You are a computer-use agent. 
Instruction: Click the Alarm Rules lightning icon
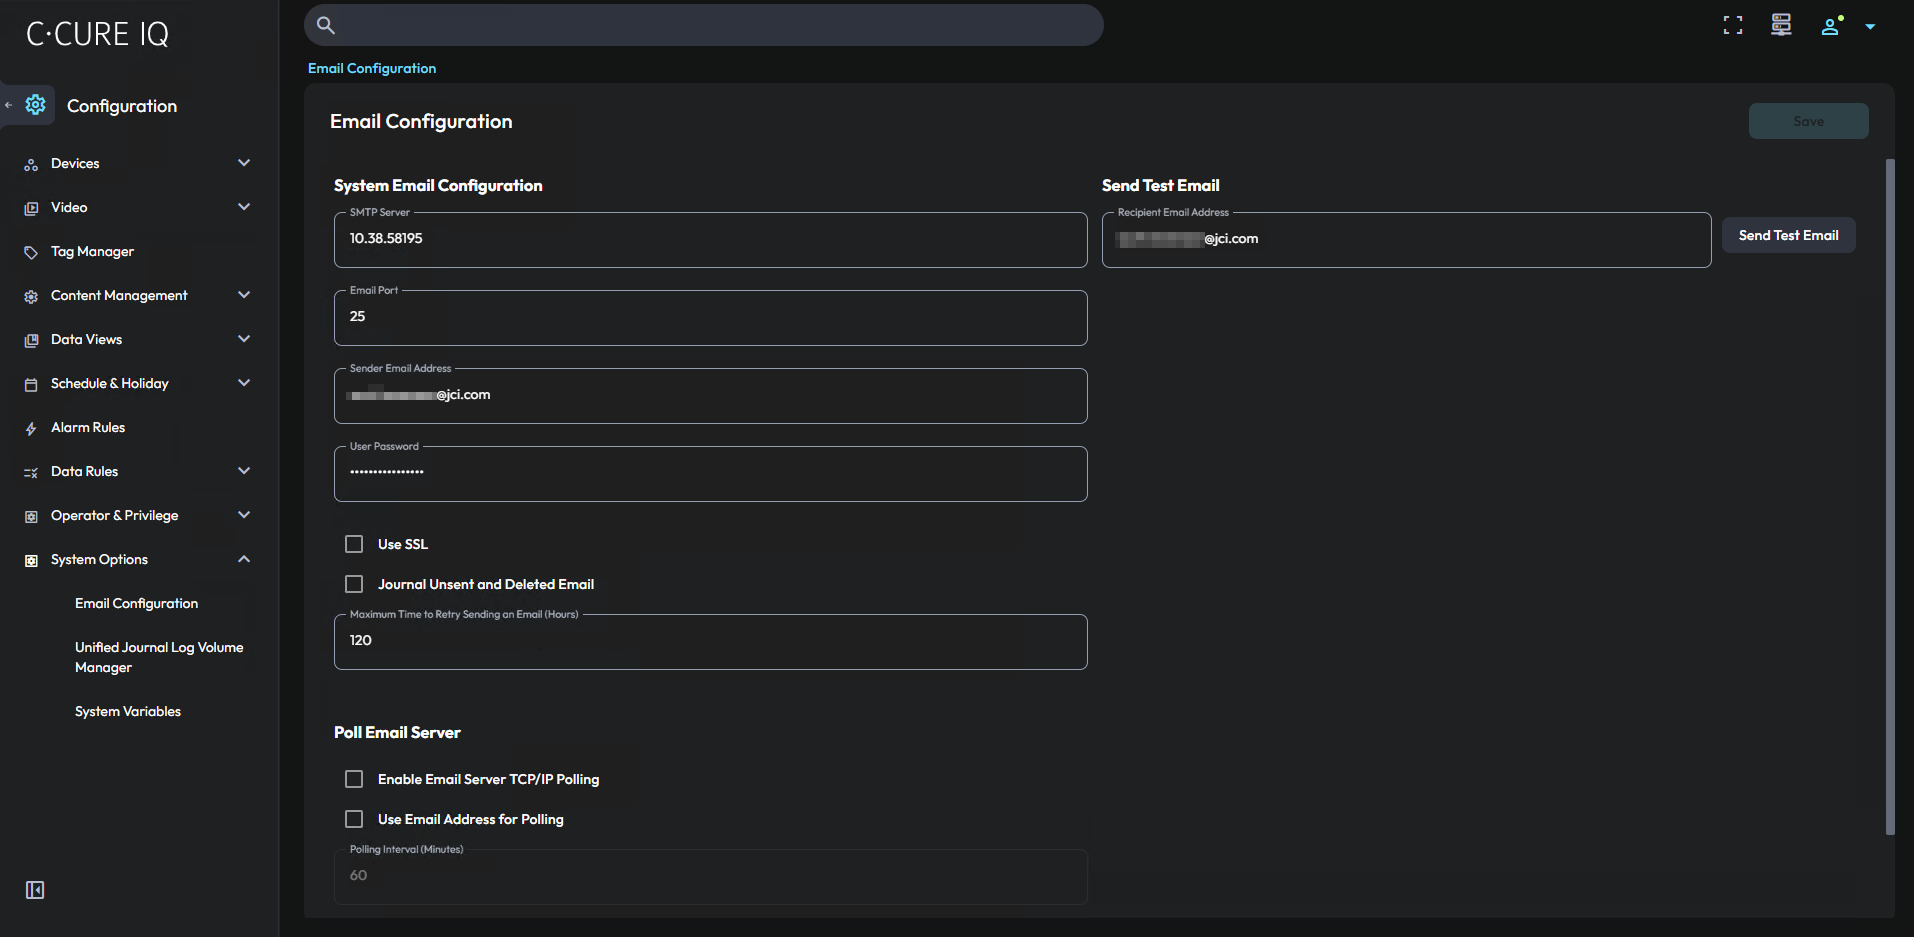pyautogui.click(x=31, y=427)
